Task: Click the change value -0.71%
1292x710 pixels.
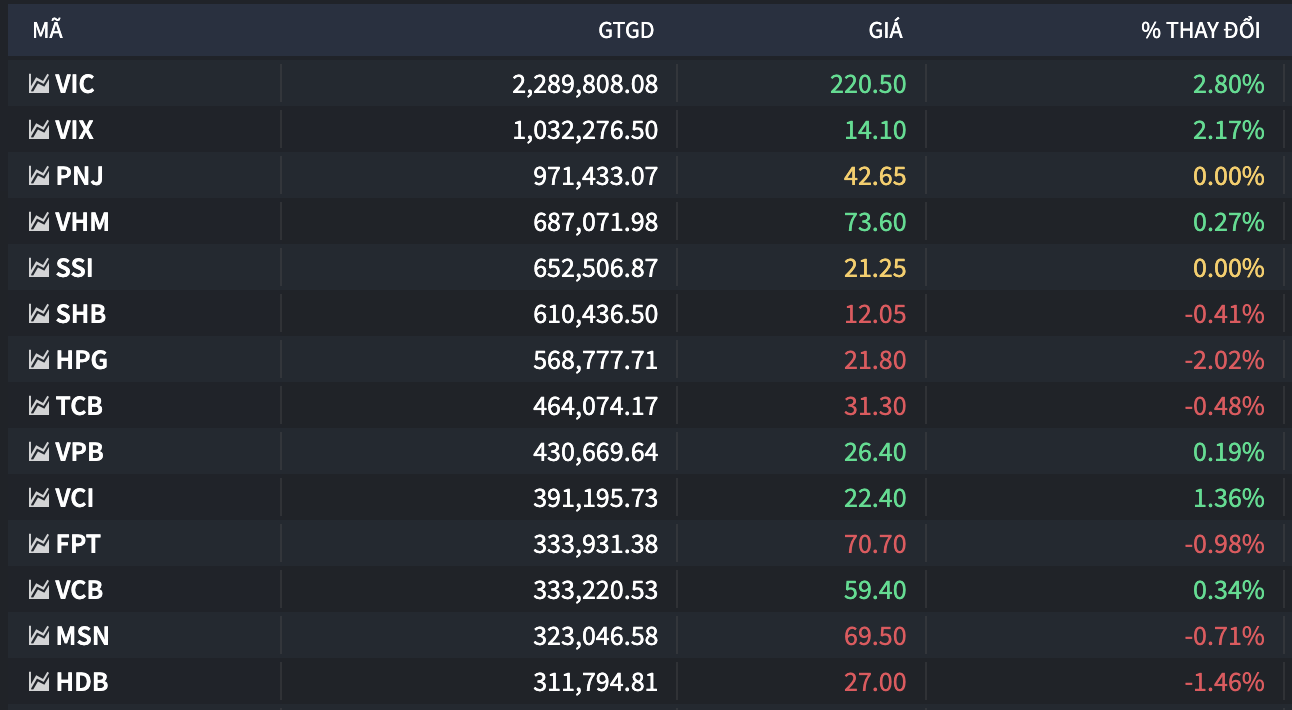Action: tap(1225, 636)
